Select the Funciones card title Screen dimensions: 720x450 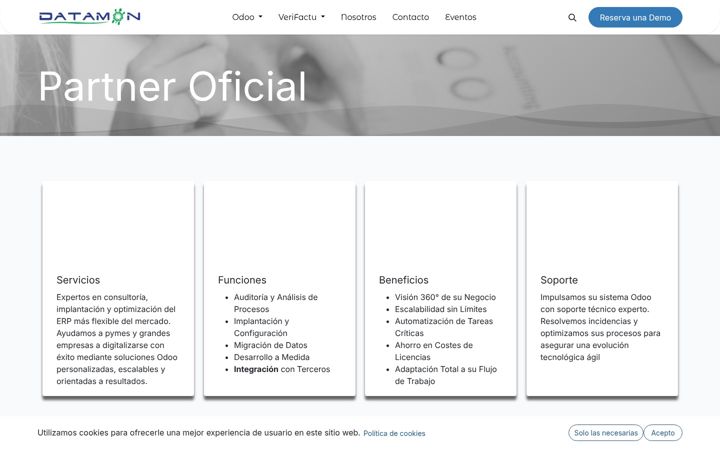(x=242, y=280)
